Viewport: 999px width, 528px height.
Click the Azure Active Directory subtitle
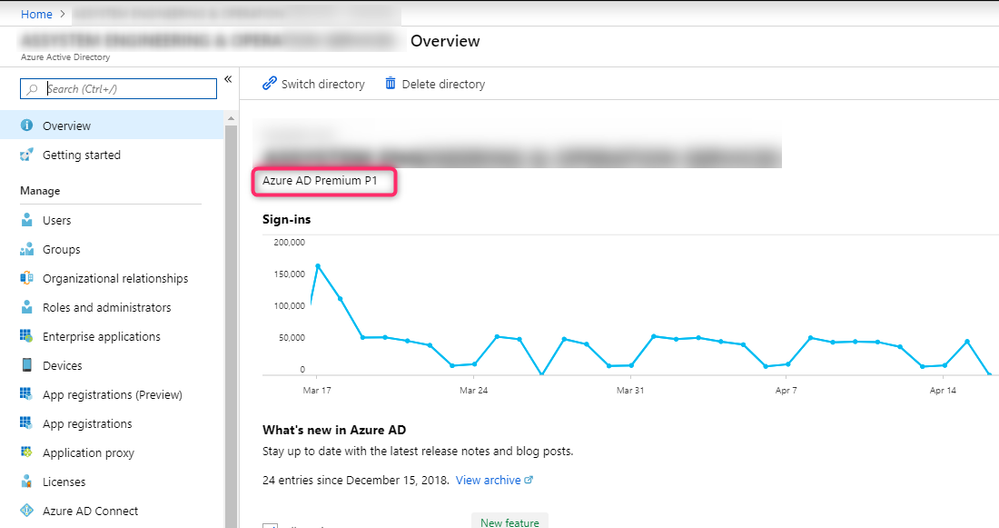click(x=65, y=57)
